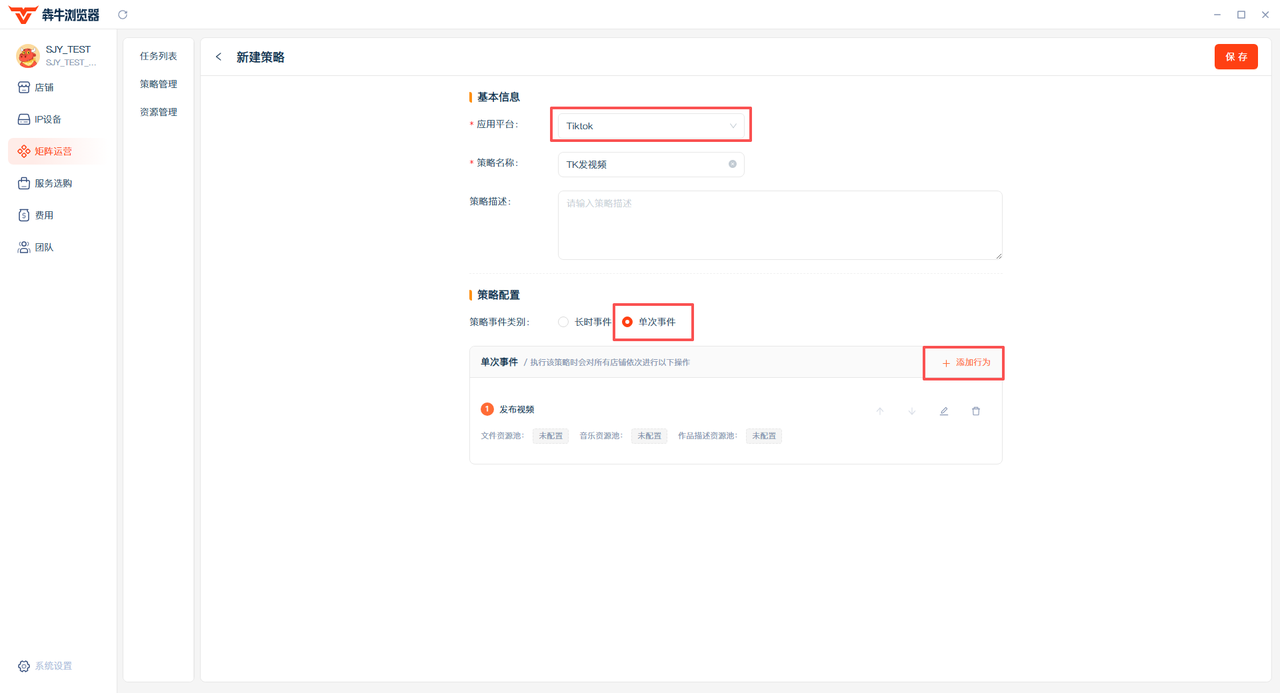Clear the strategy name field with X icon
The width and height of the screenshot is (1280, 693).
pyautogui.click(x=732, y=164)
